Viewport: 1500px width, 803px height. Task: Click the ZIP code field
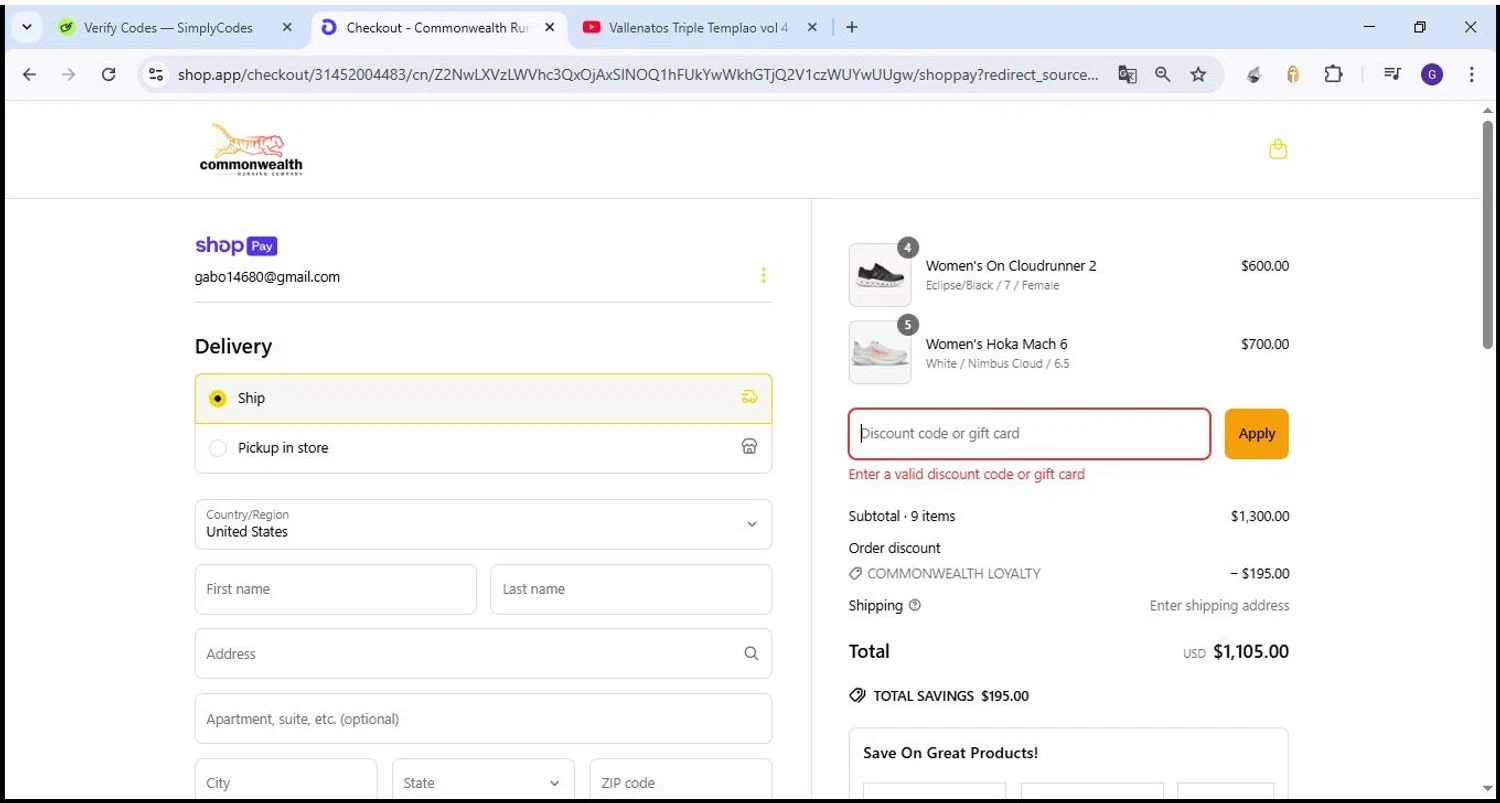pyautogui.click(x=681, y=783)
